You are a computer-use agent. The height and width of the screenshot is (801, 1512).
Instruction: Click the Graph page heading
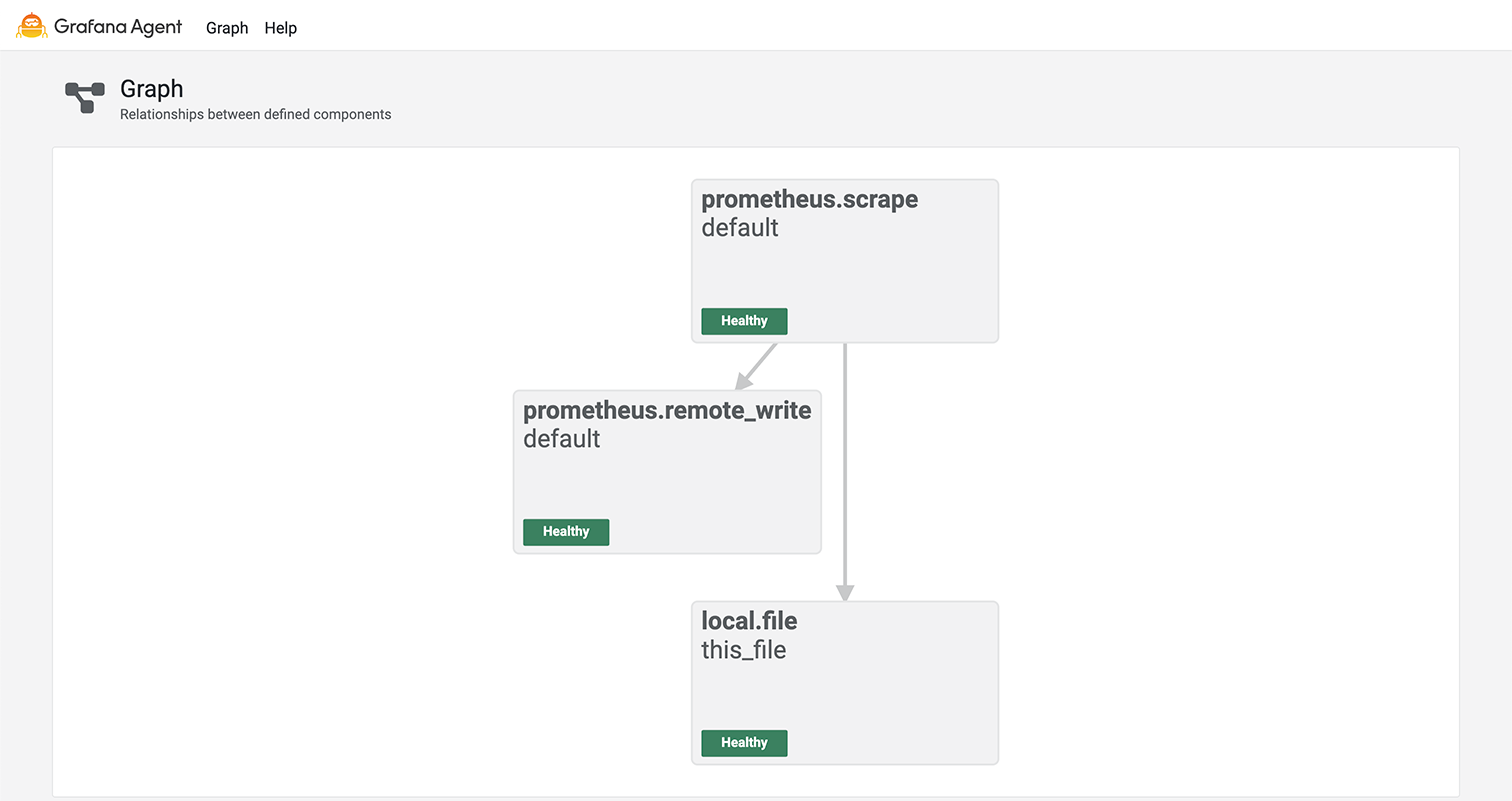(x=151, y=89)
